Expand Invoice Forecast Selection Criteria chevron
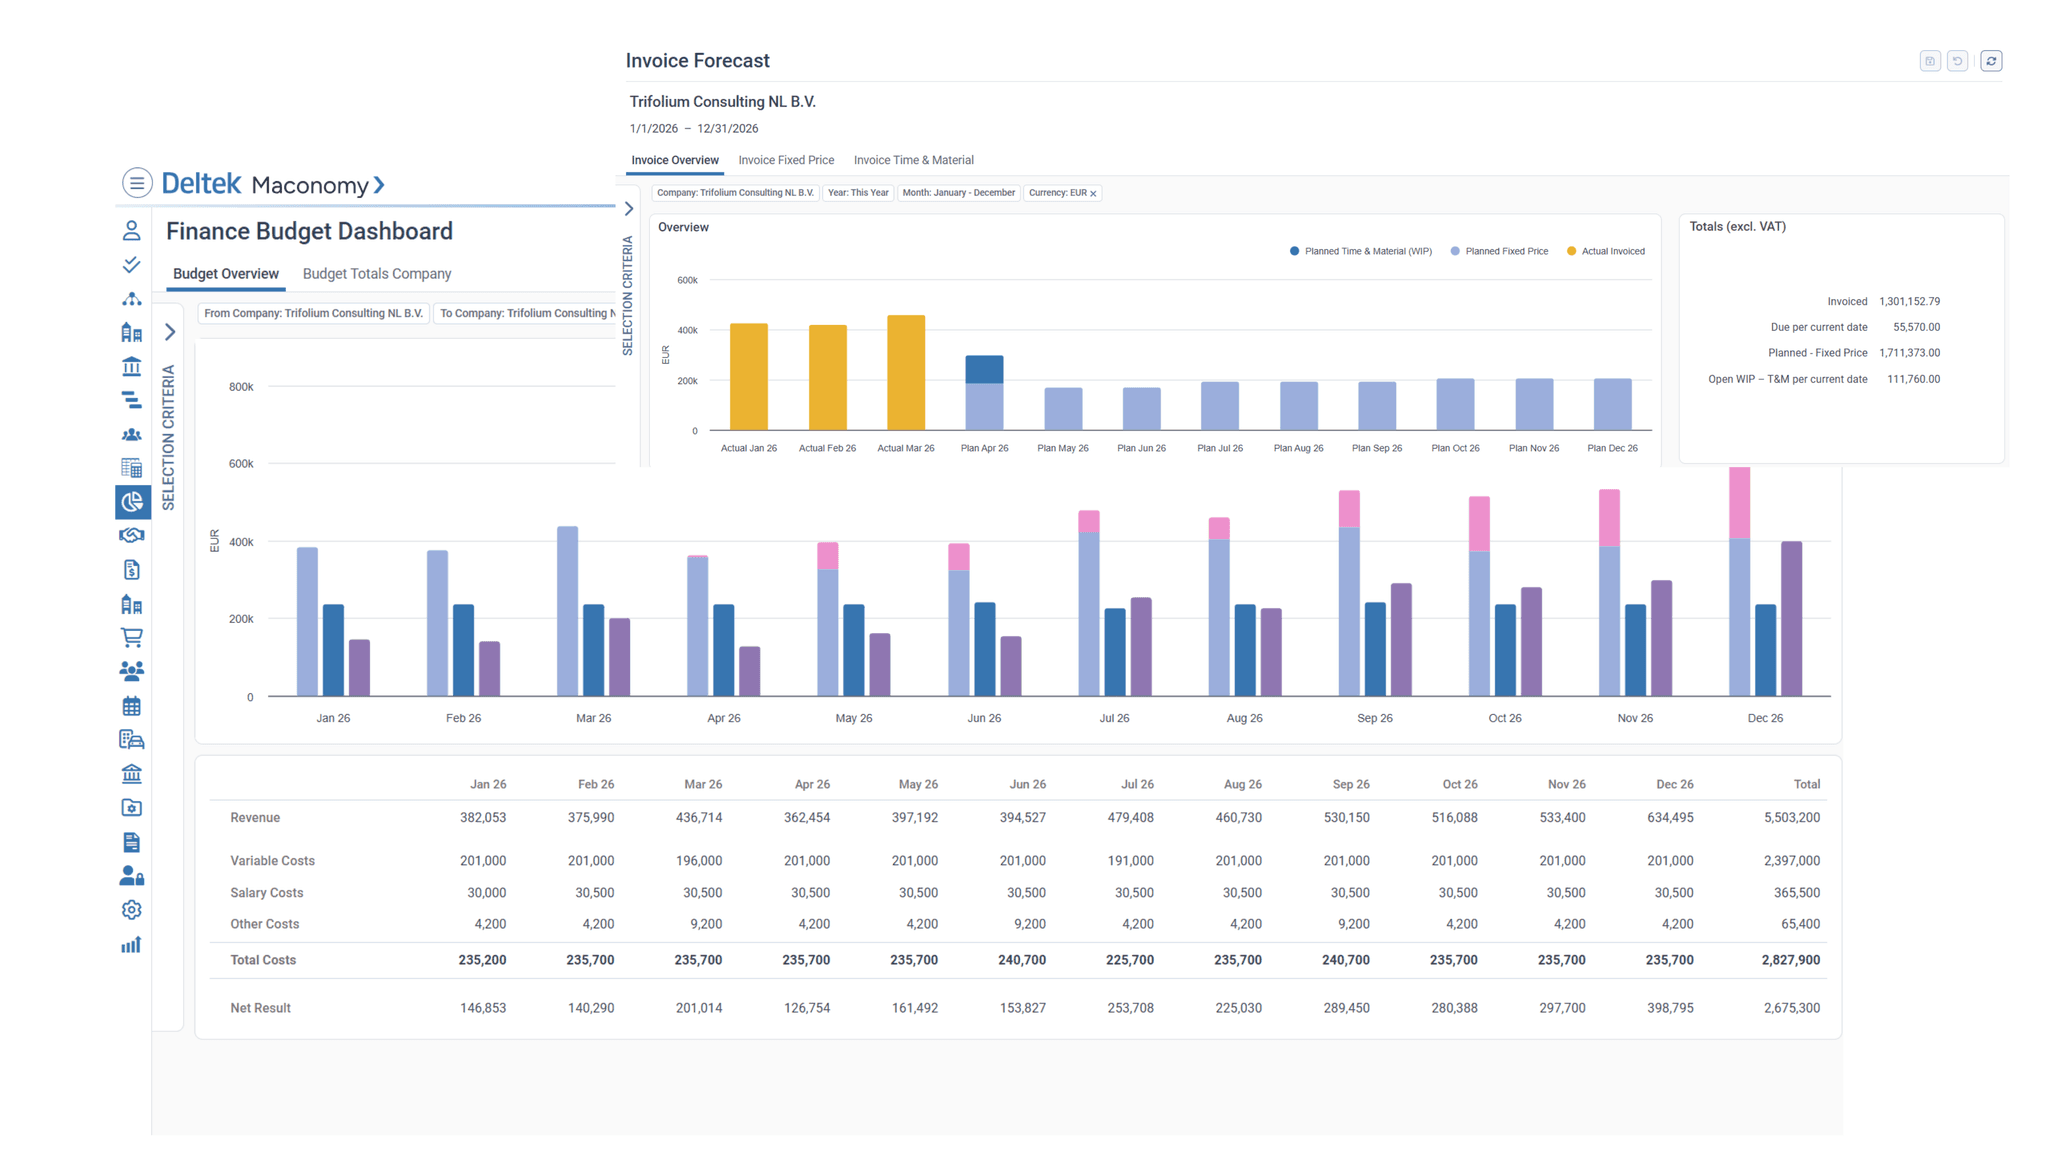Screen dimensions: 2048x1152 [x=628, y=209]
